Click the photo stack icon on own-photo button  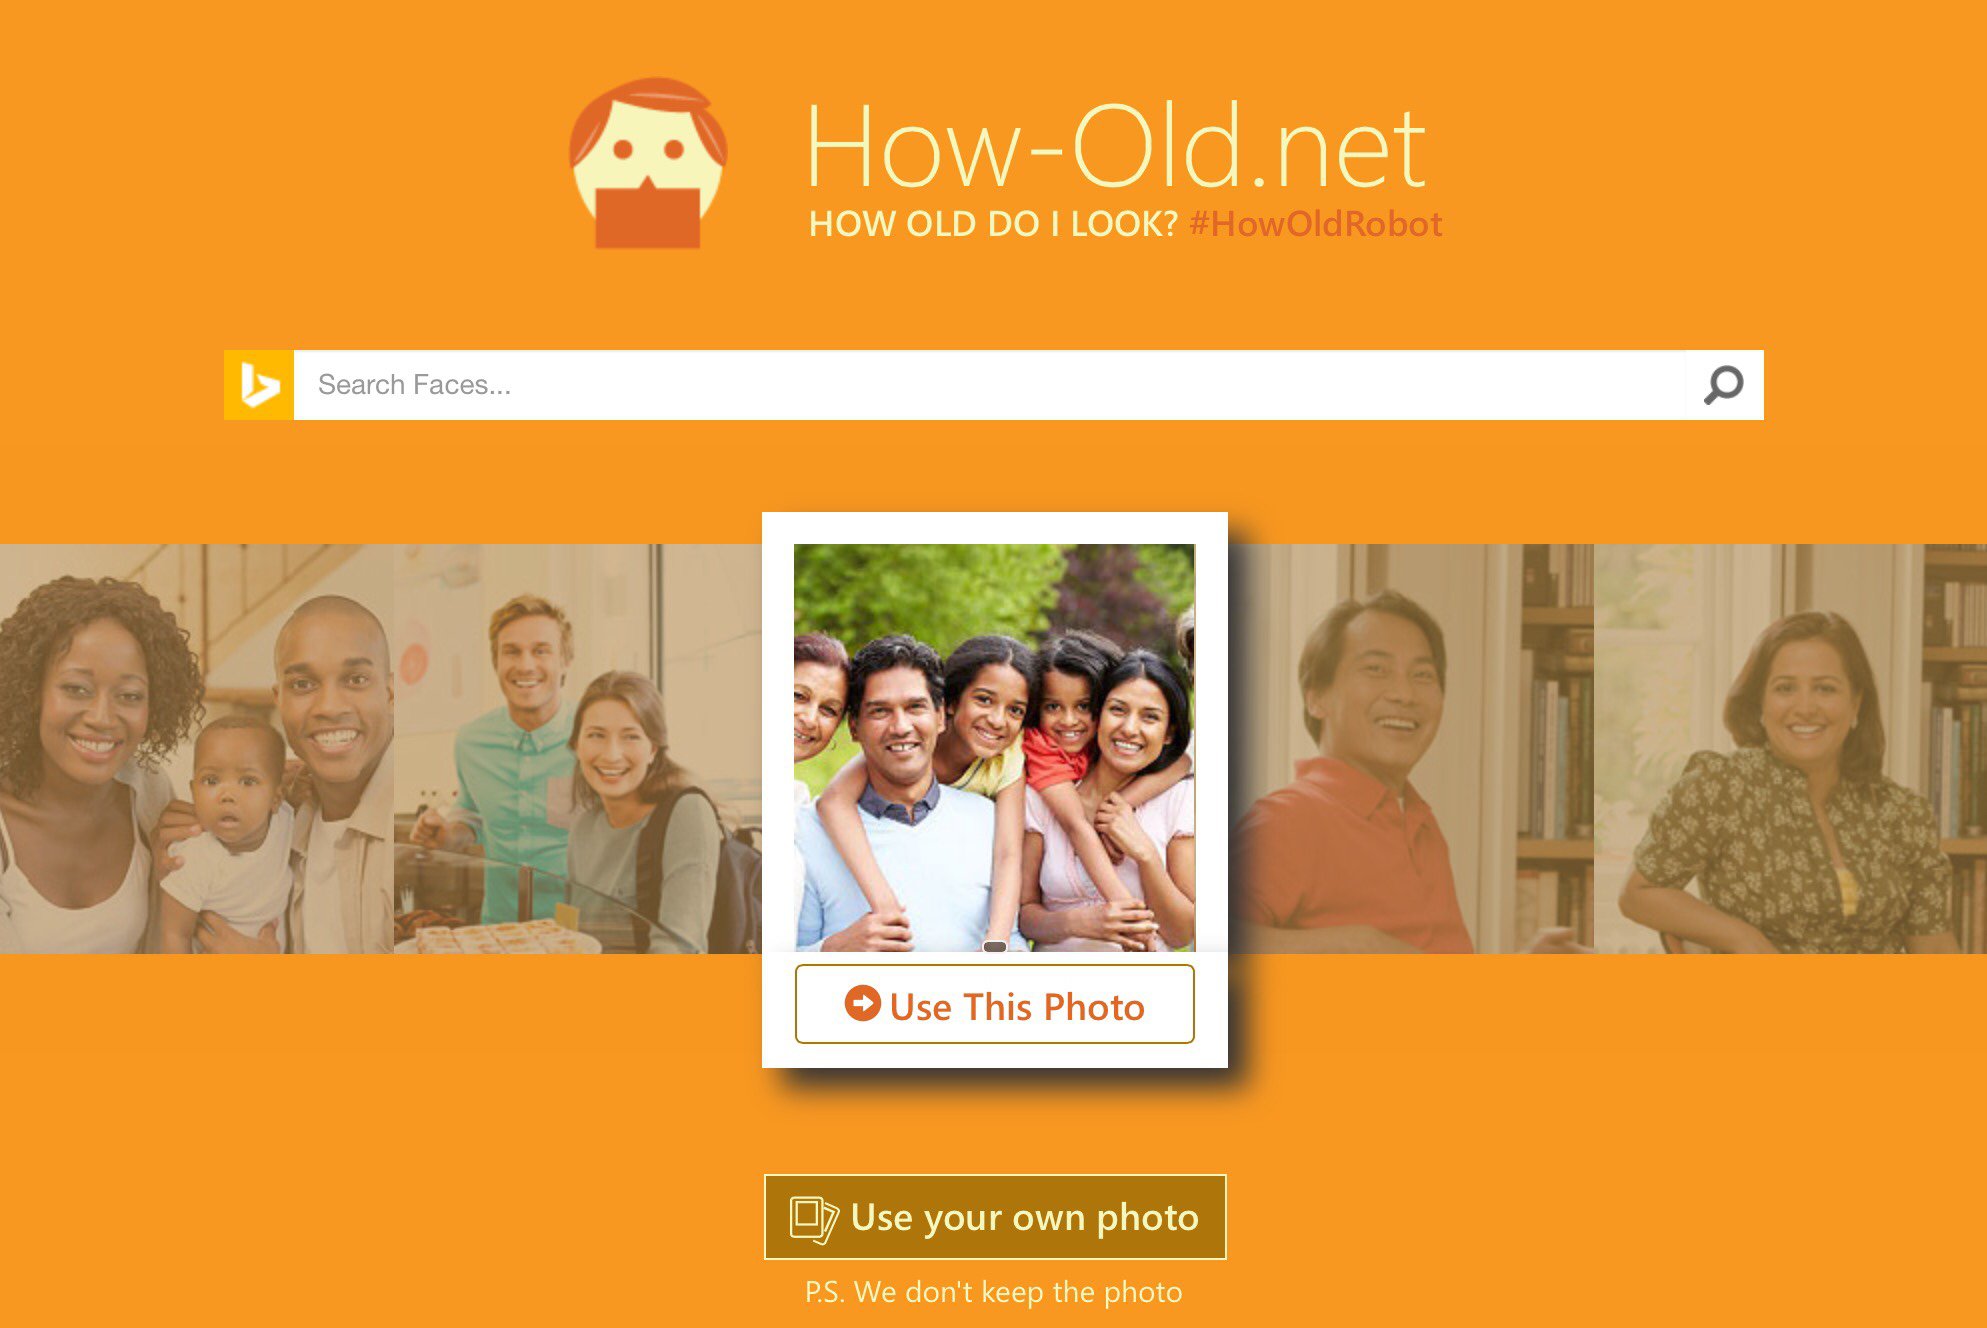coord(813,1219)
